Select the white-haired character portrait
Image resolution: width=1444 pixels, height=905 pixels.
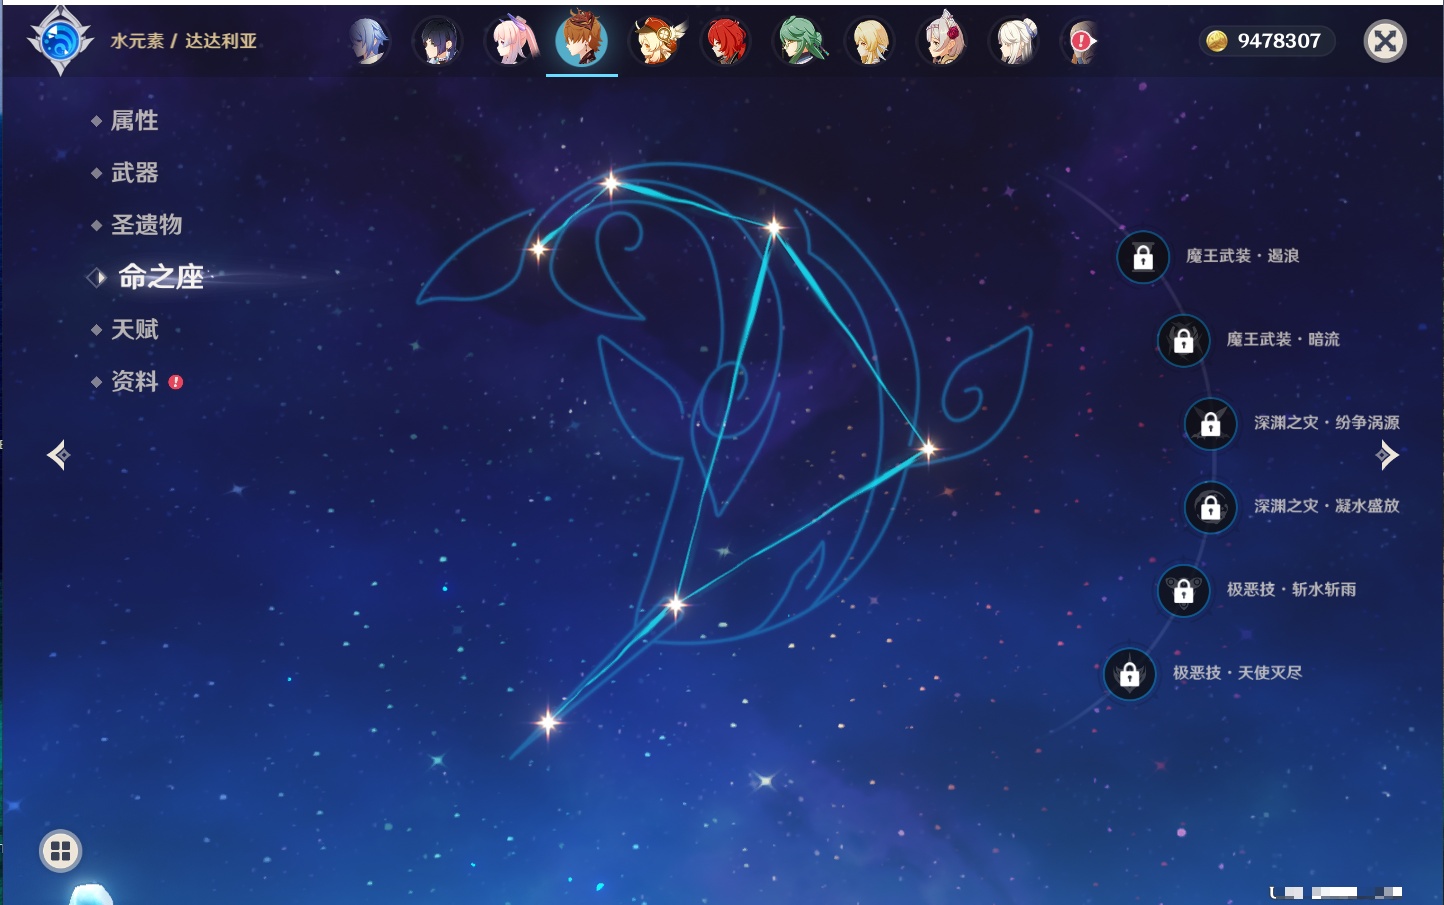pos(1015,42)
